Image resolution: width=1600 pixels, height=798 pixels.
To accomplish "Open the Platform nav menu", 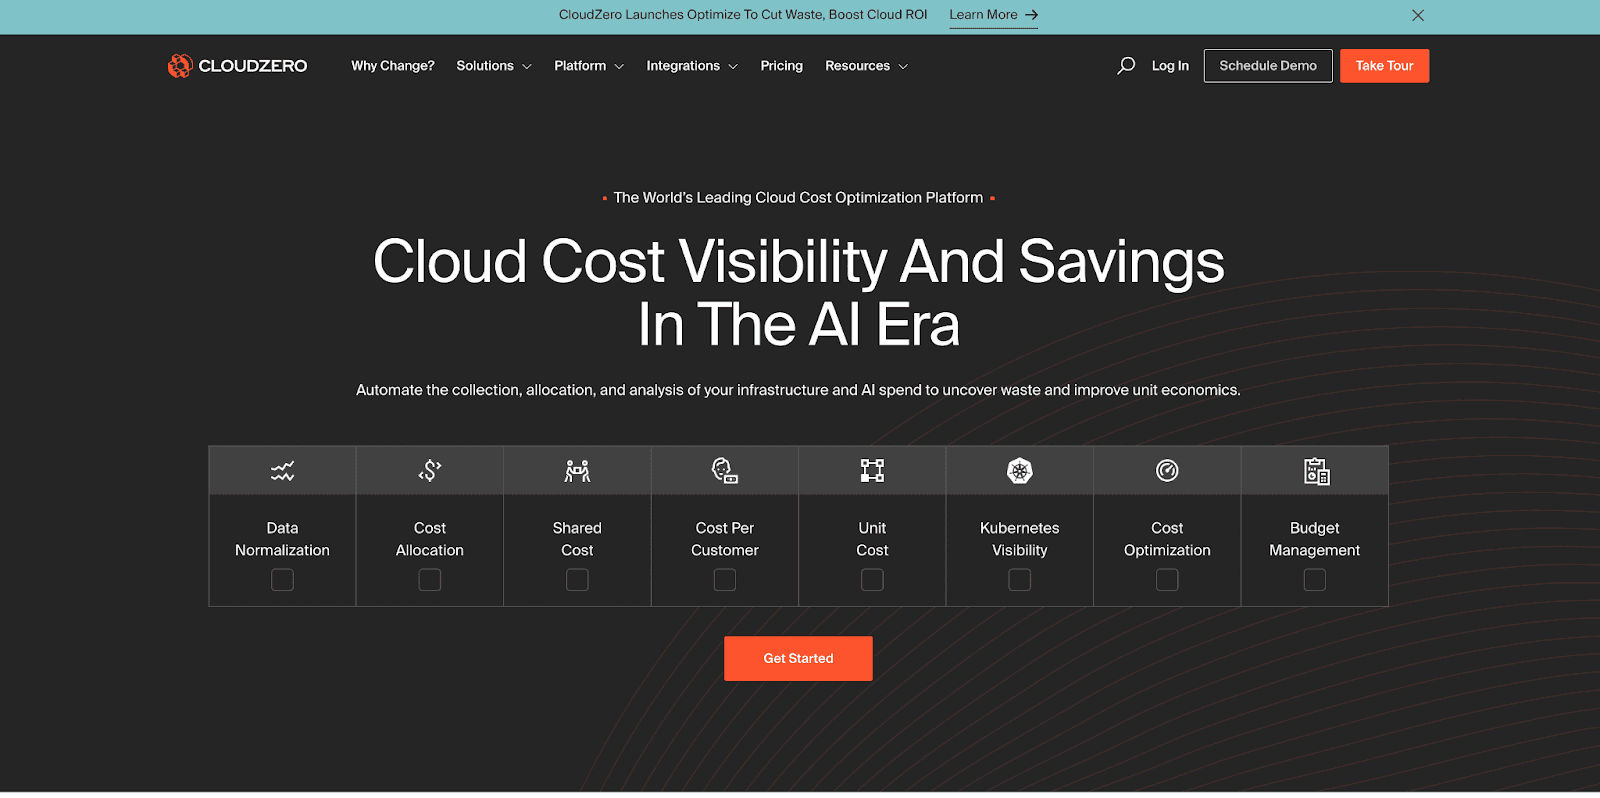I will tap(589, 66).
